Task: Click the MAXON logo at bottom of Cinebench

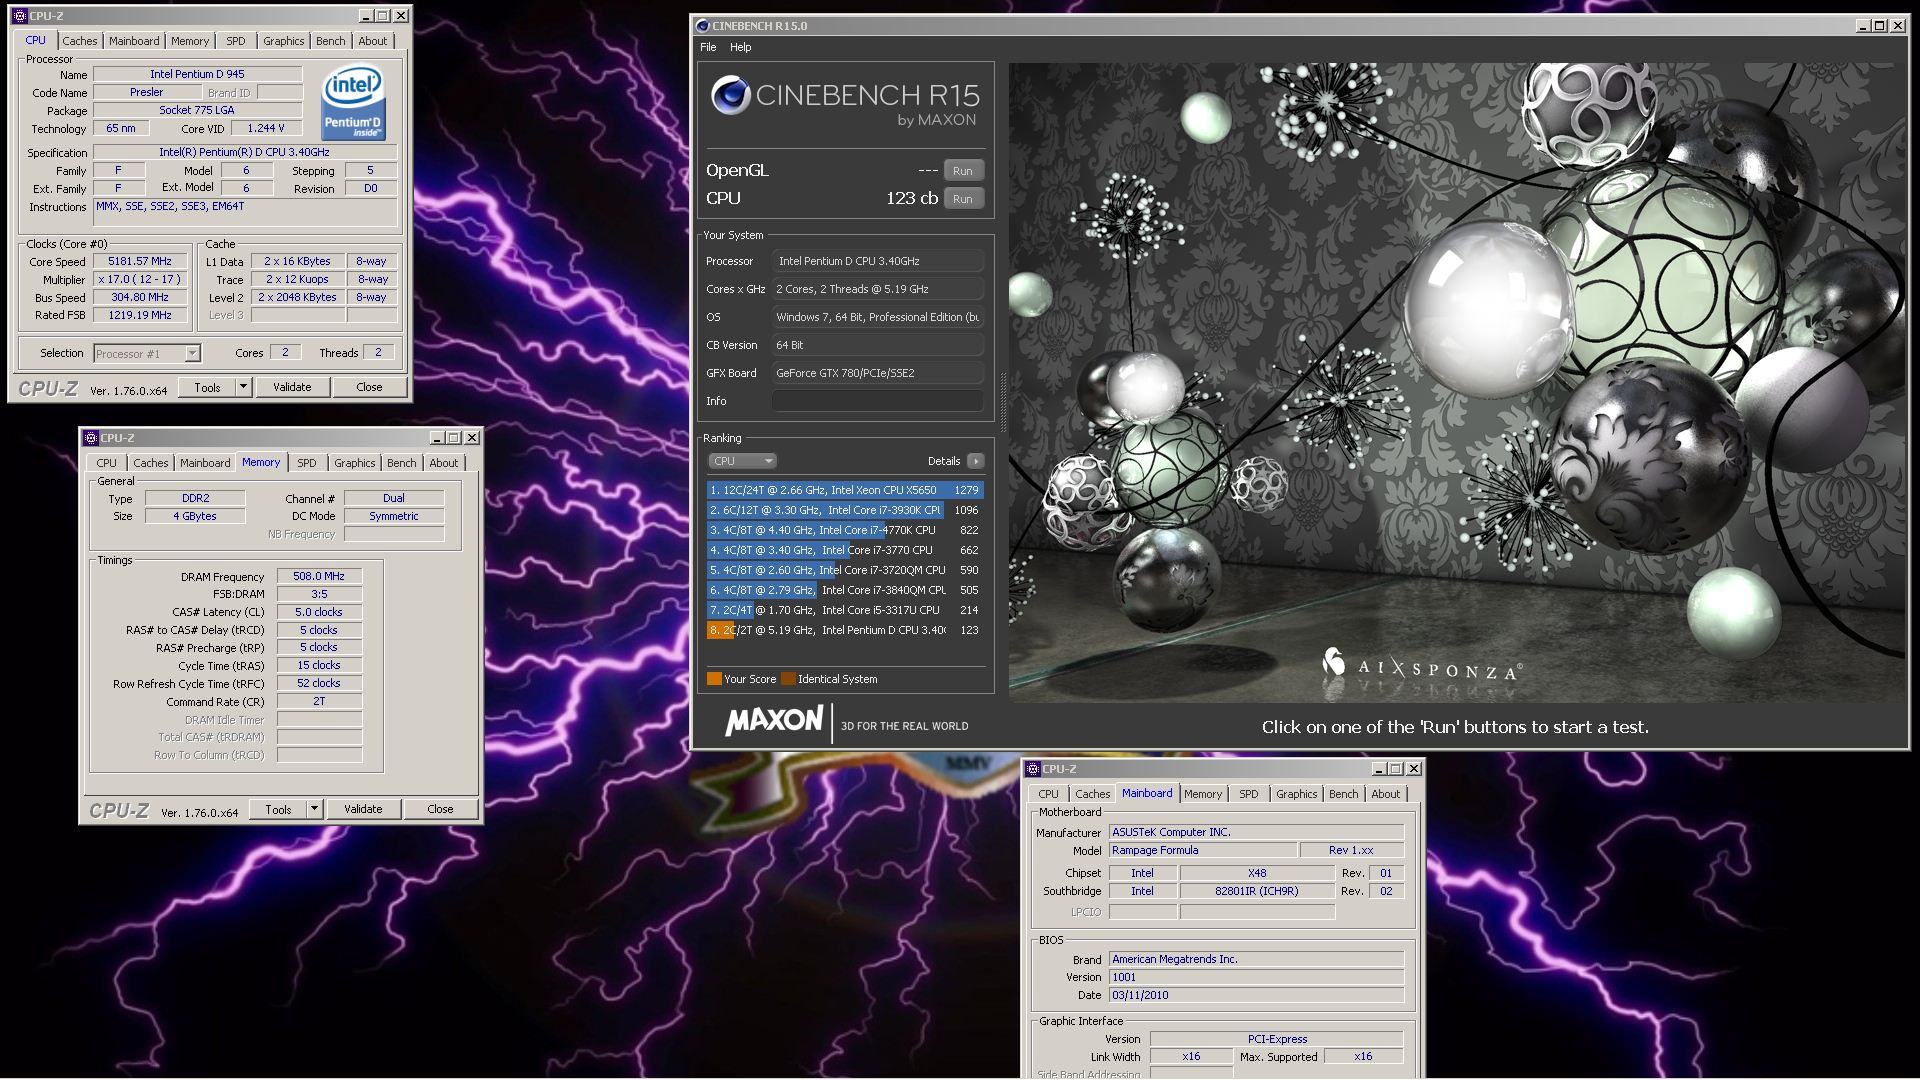Action: click(x=774, y=721)
